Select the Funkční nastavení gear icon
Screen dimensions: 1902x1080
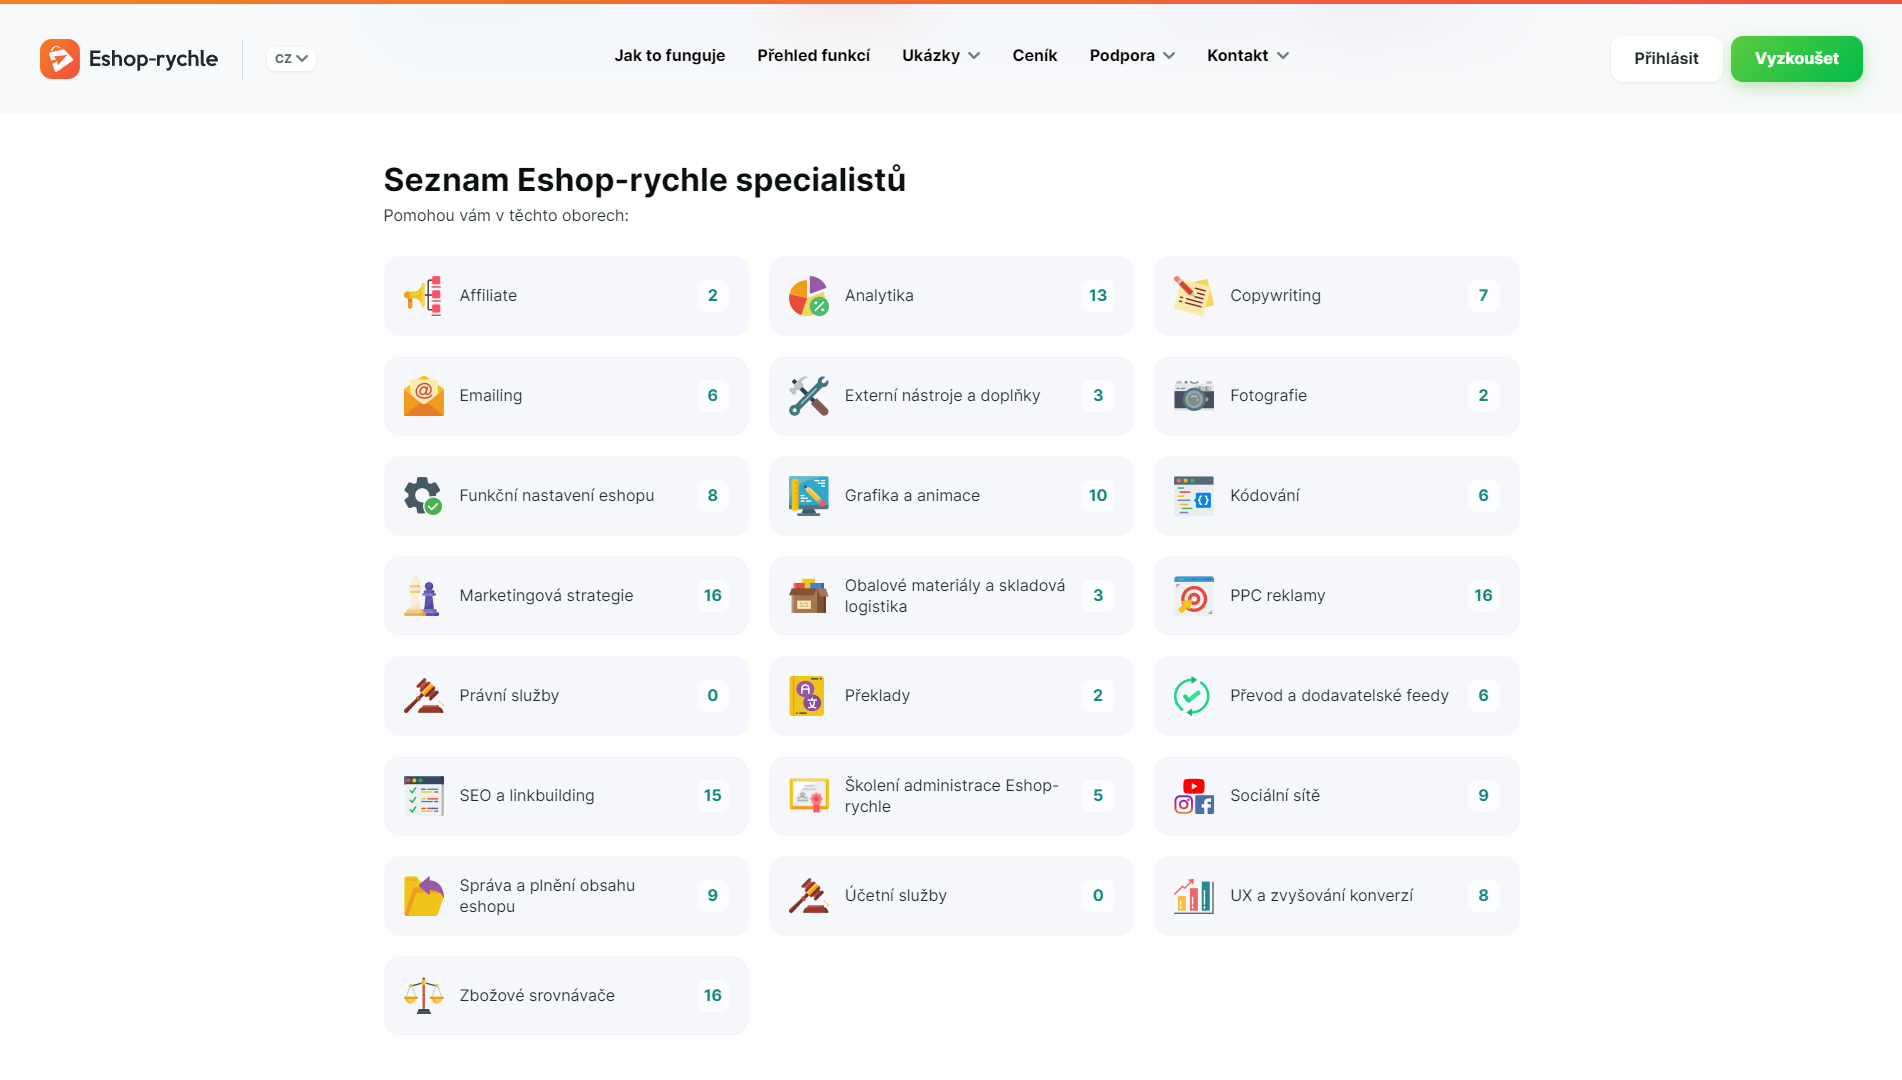point(423,496)
